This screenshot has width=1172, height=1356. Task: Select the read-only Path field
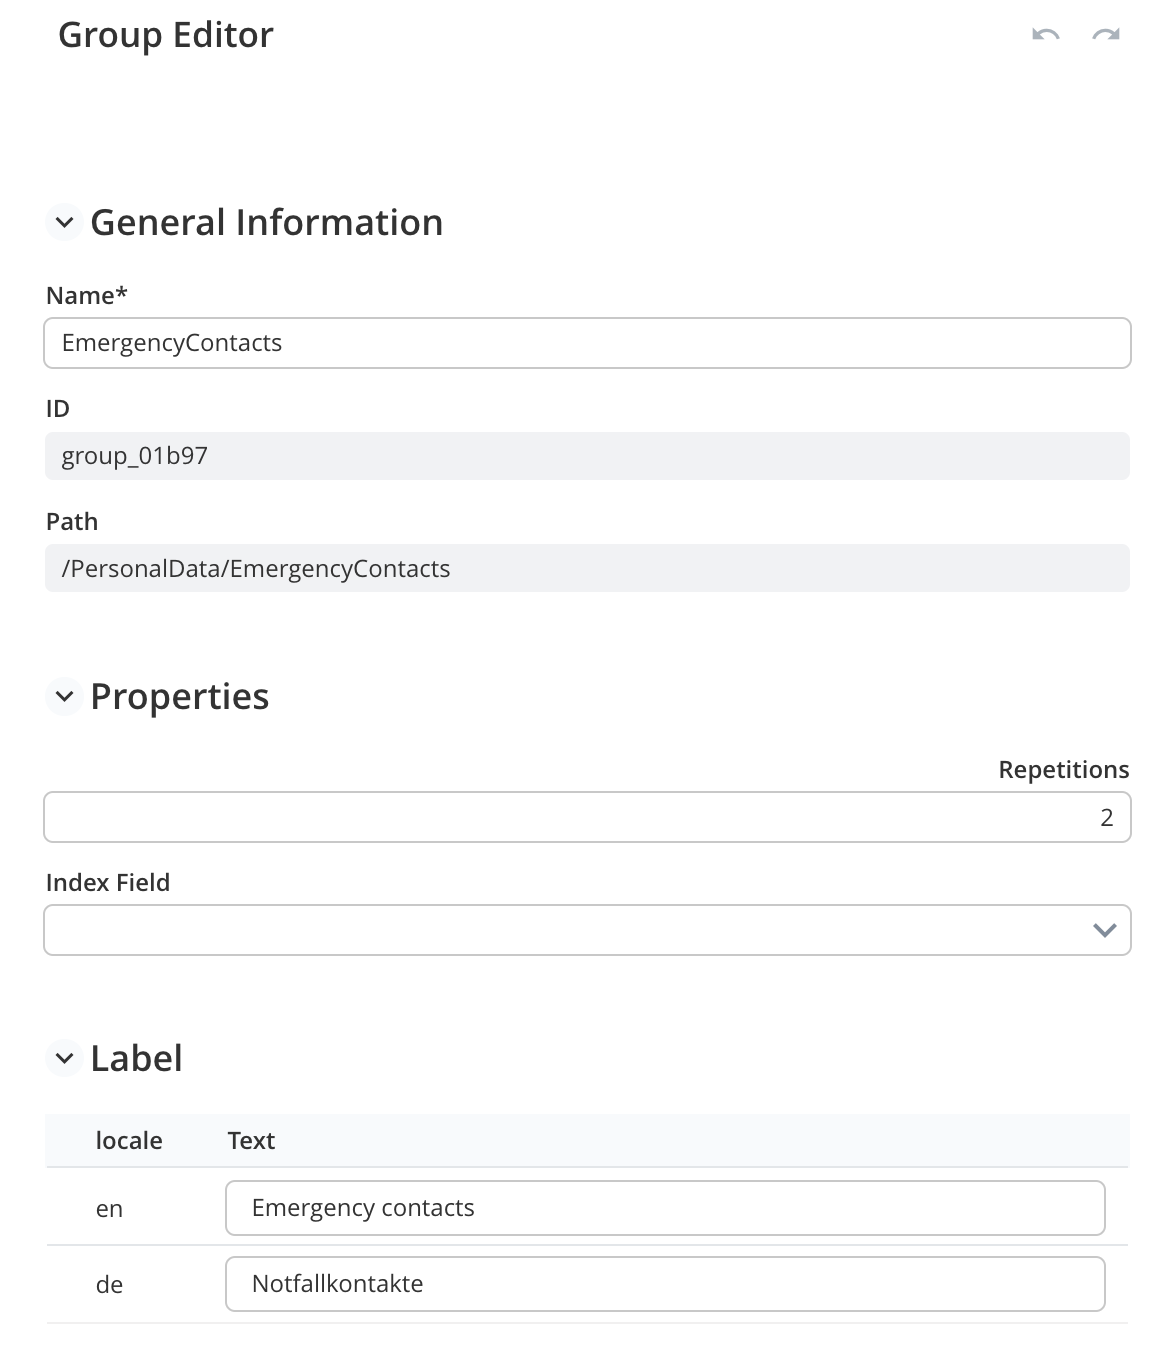587,568
